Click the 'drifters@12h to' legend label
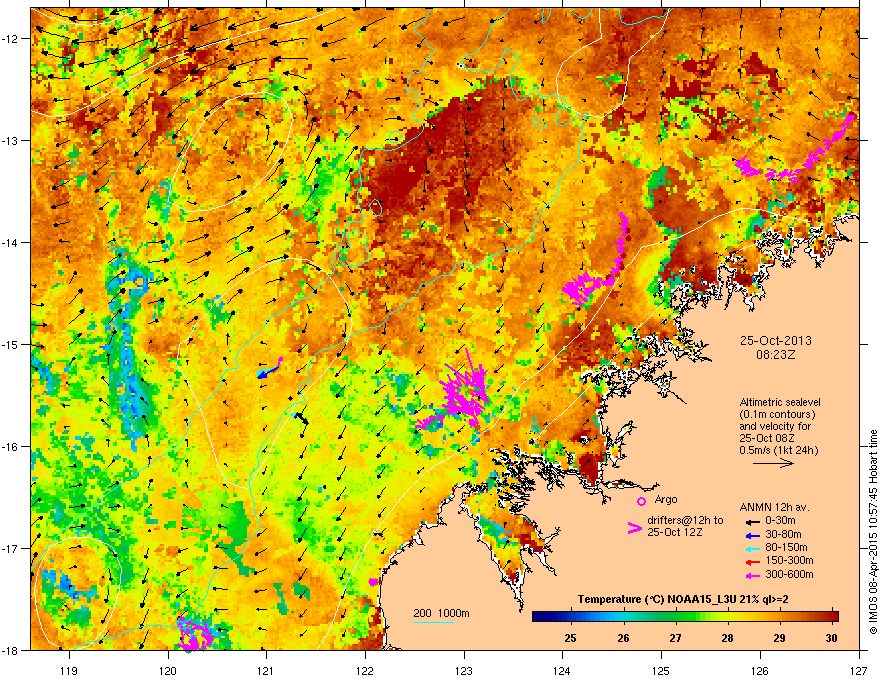 click(685, 520)
